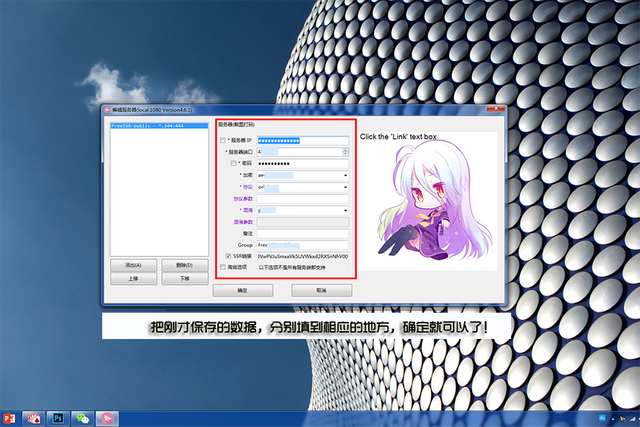Screen dimensions: 640x427
Task: Click the 删除(D) delete button
Action: pos(185,265)
